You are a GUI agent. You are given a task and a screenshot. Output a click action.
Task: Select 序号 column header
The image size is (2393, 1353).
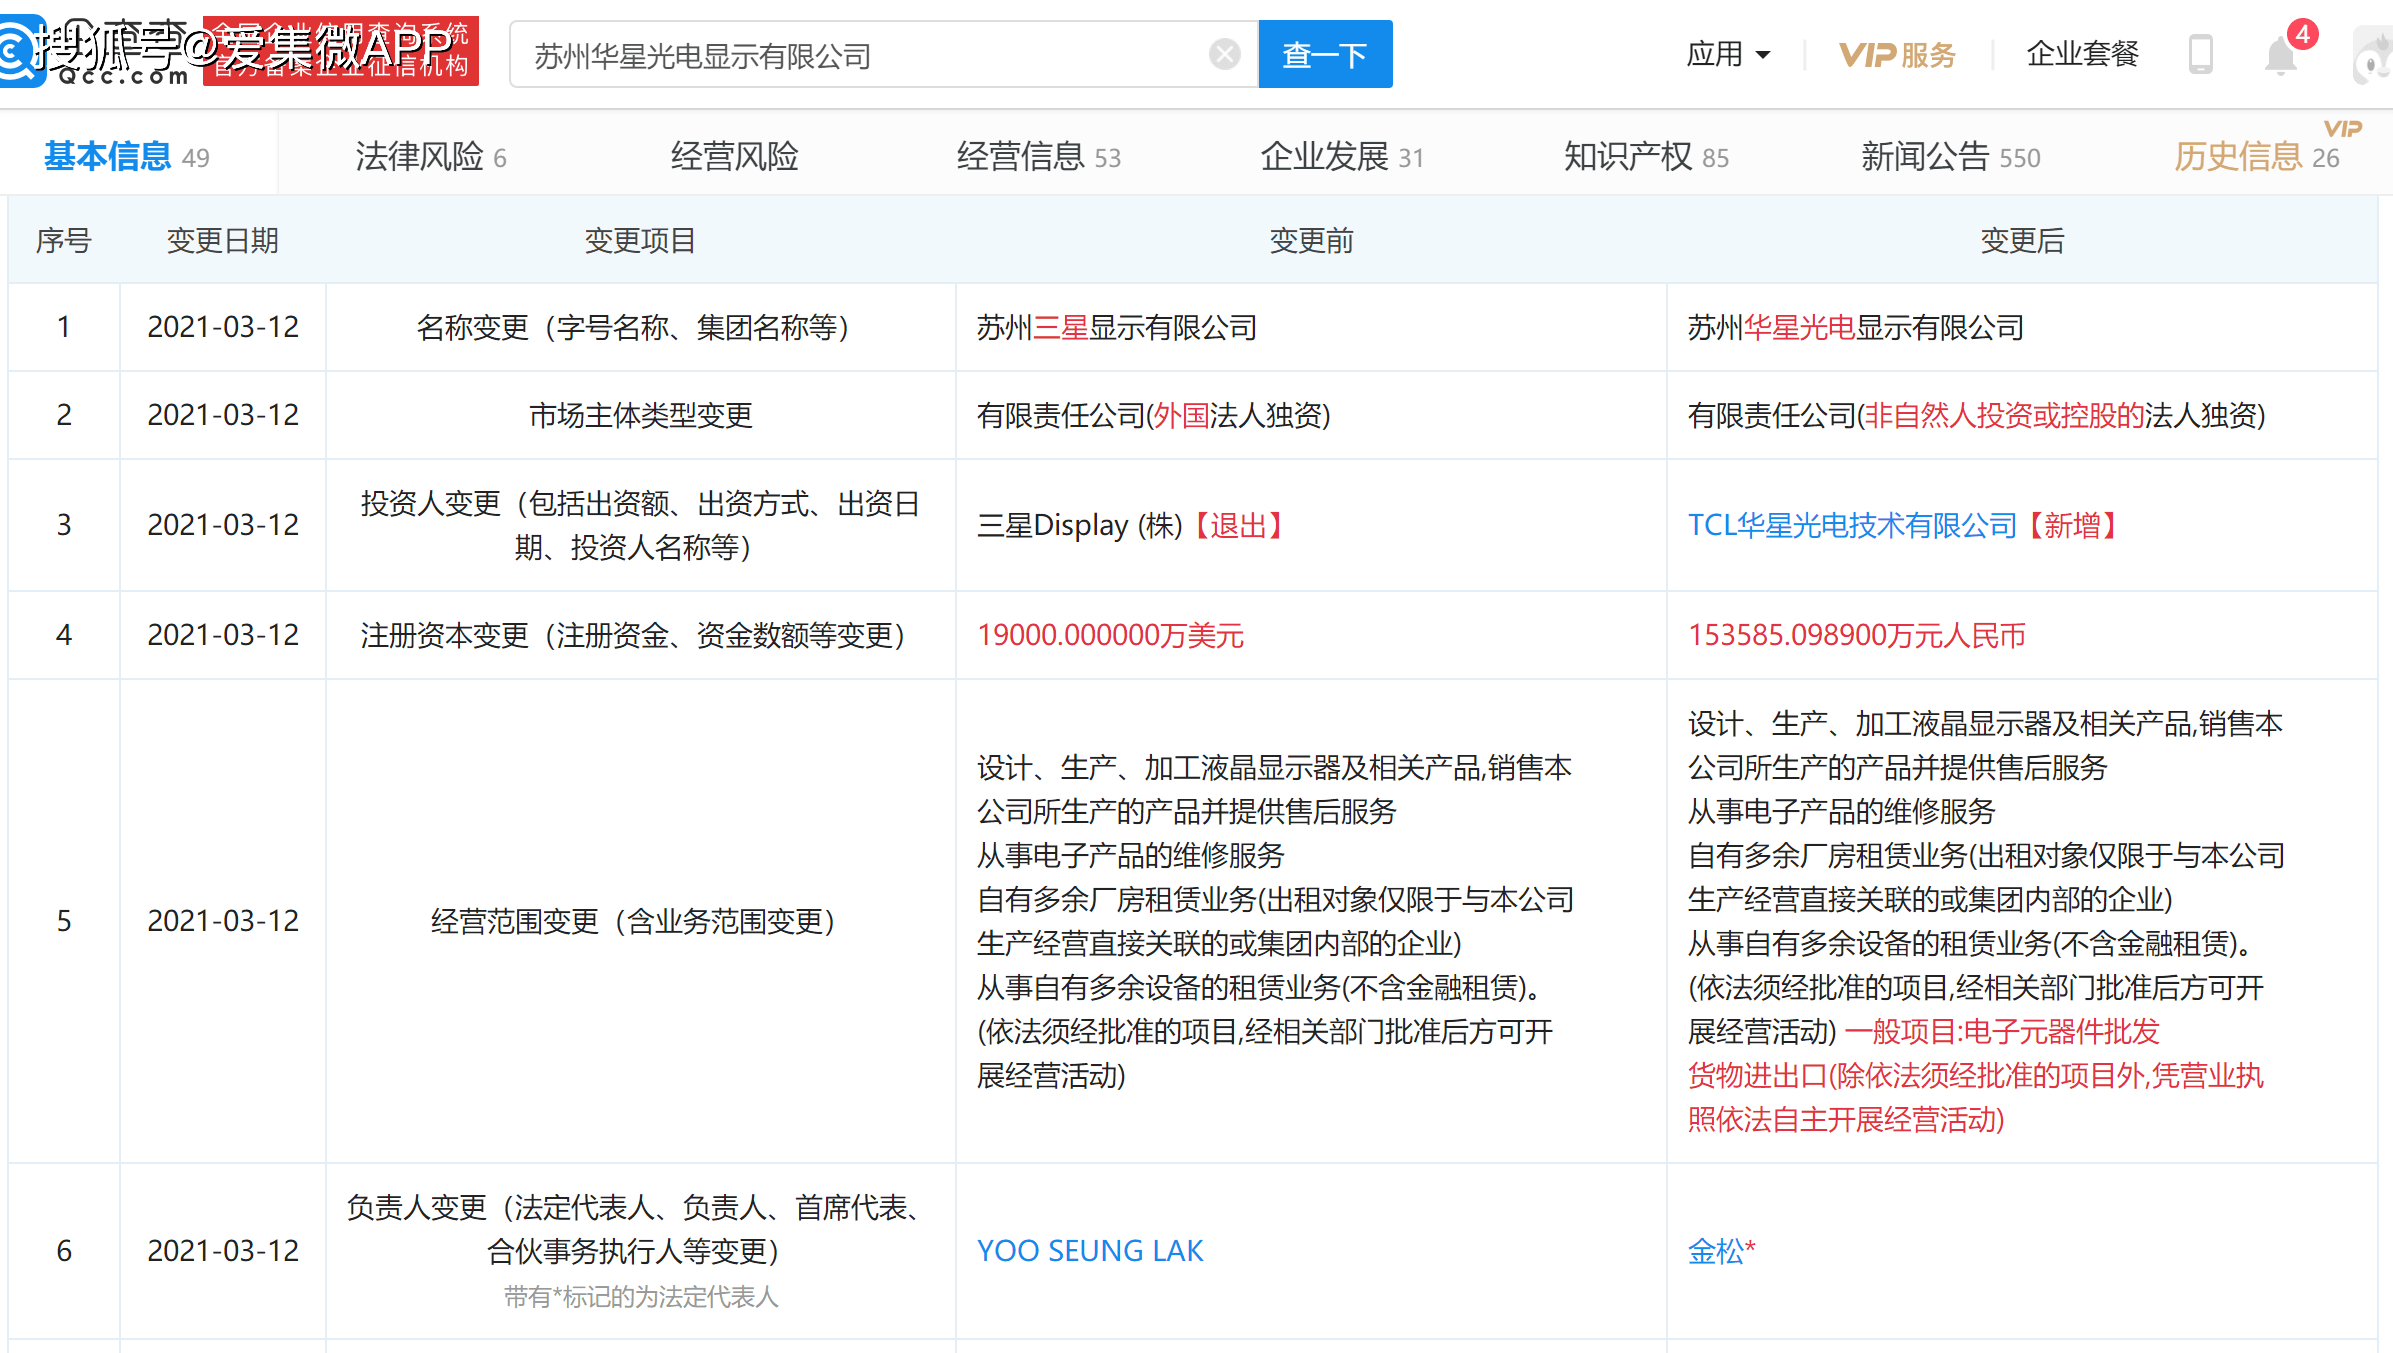pyautogui.click(x=64, y=240)
